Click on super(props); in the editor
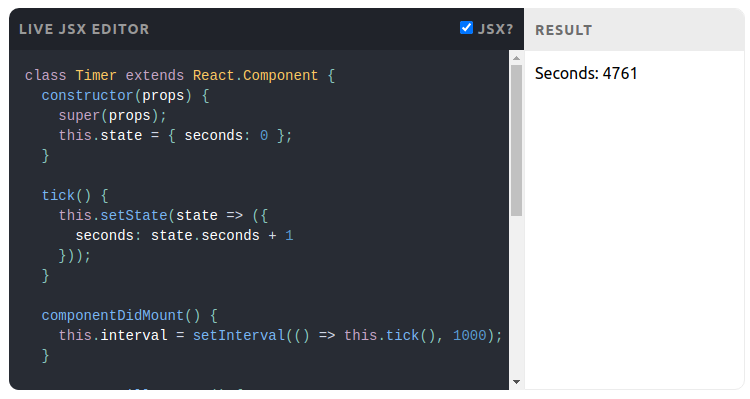Viewport: 750px width, 399px height. coord(112,116)
